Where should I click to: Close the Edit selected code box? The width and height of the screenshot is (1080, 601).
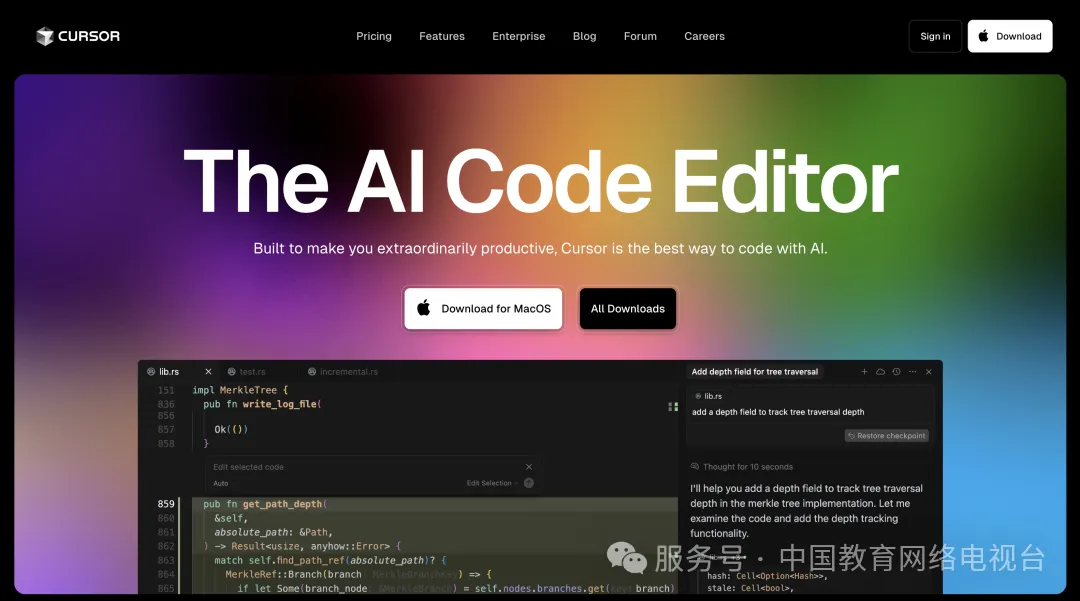(528, 467)
